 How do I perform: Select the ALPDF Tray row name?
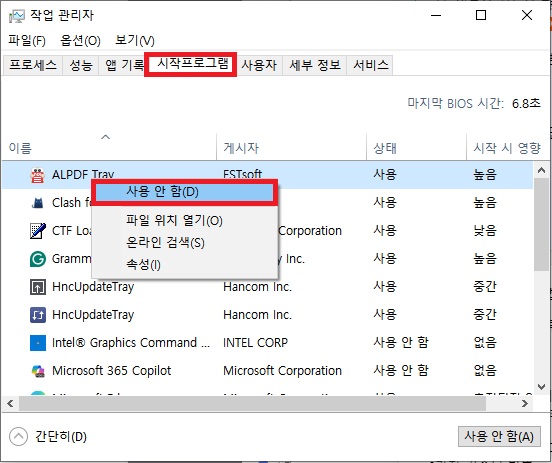tap(83, 175)
